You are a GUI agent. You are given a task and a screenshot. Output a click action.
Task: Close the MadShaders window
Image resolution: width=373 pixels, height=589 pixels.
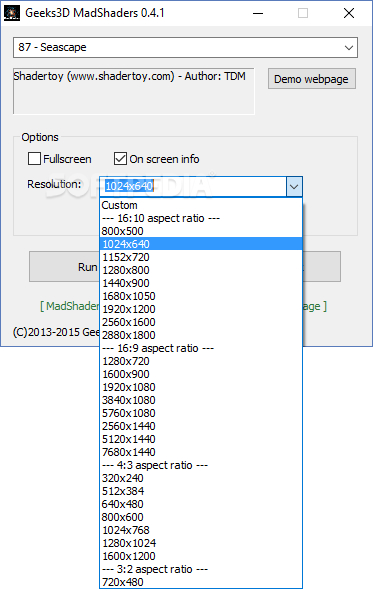(x=349, y=13)
